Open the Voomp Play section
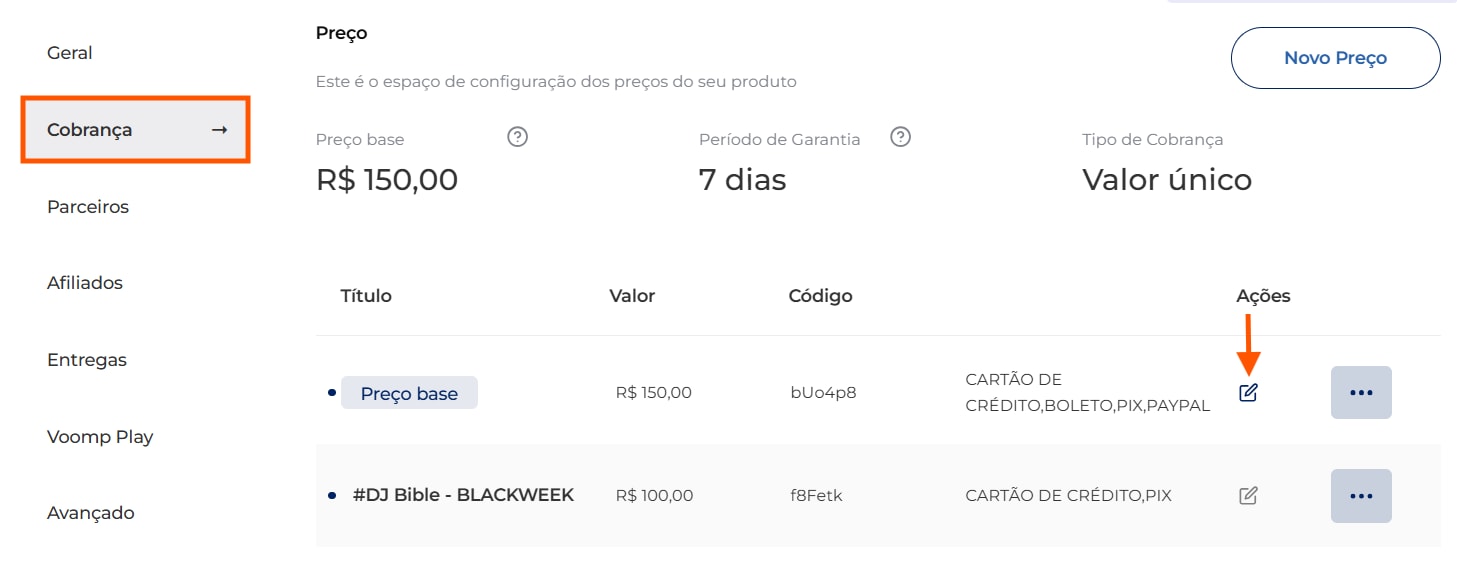Image resolution: width=1457 pixels, height=565 pixels. coord(100,437)
